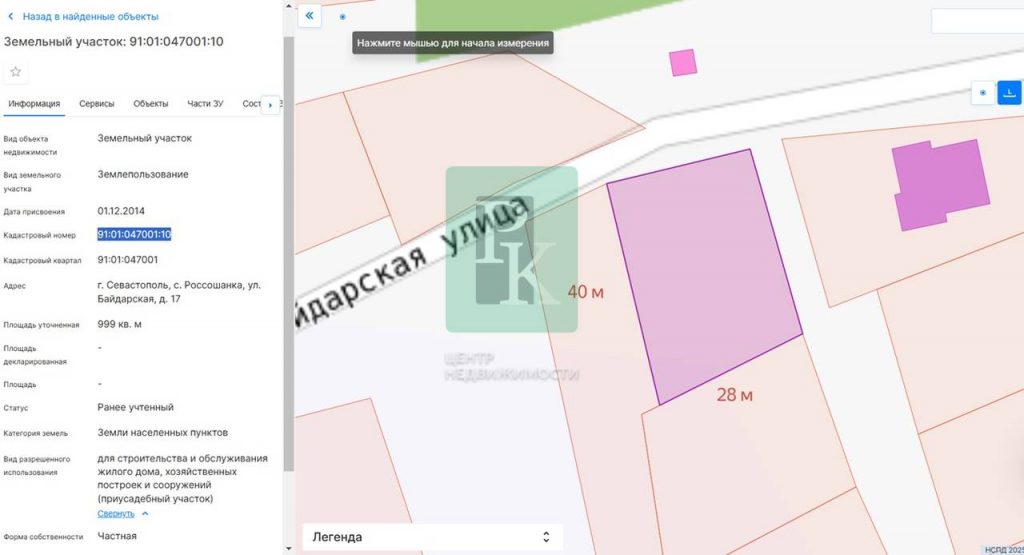Open the Легенда dropdown
Viewport: 1024px width, 555px height.
point(432,537)
